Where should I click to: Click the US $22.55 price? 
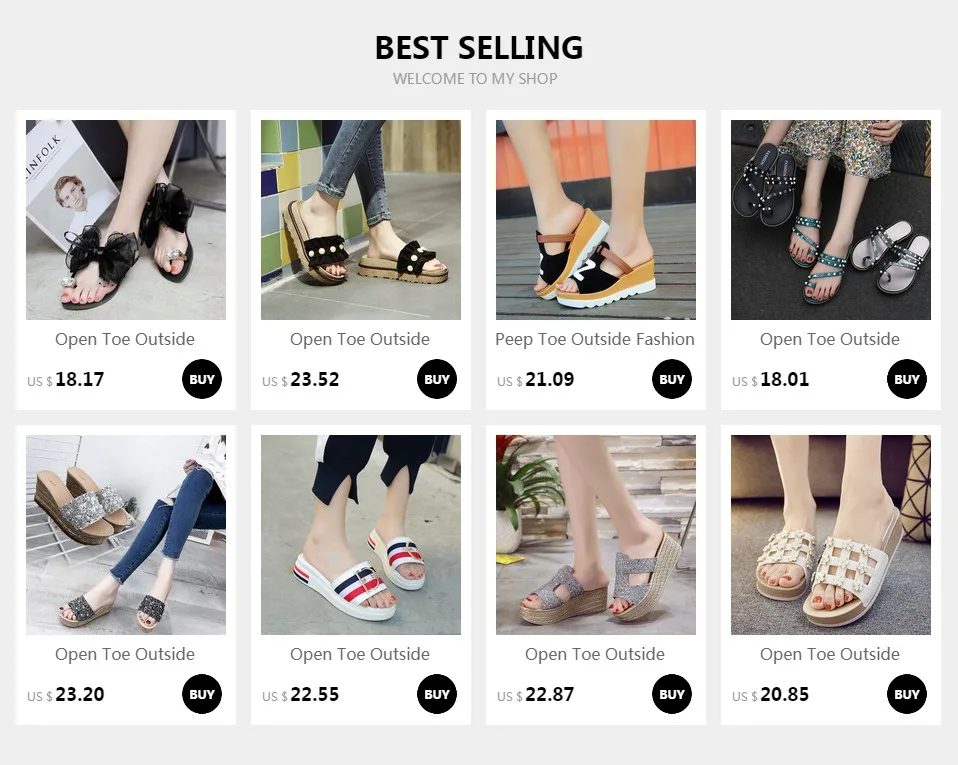tap(301, 695)
